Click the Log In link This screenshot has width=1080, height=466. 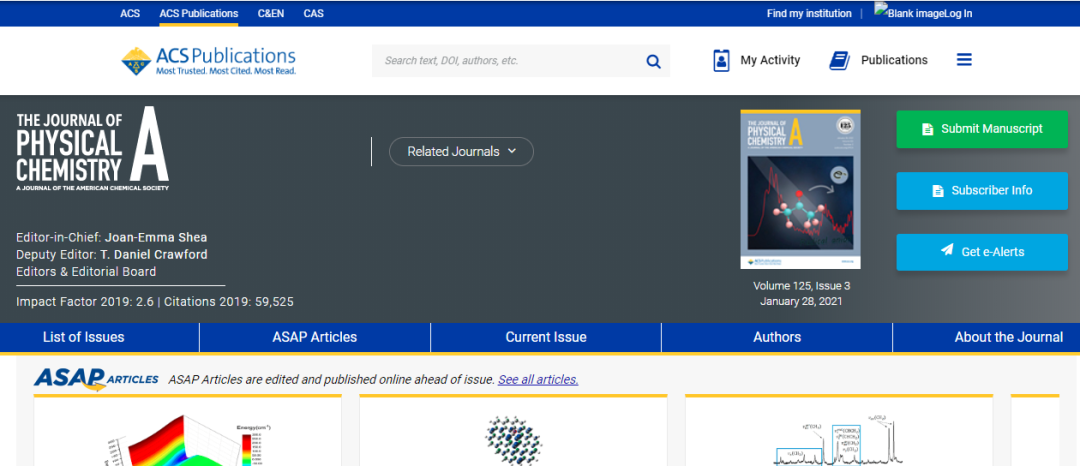(959, 13)
